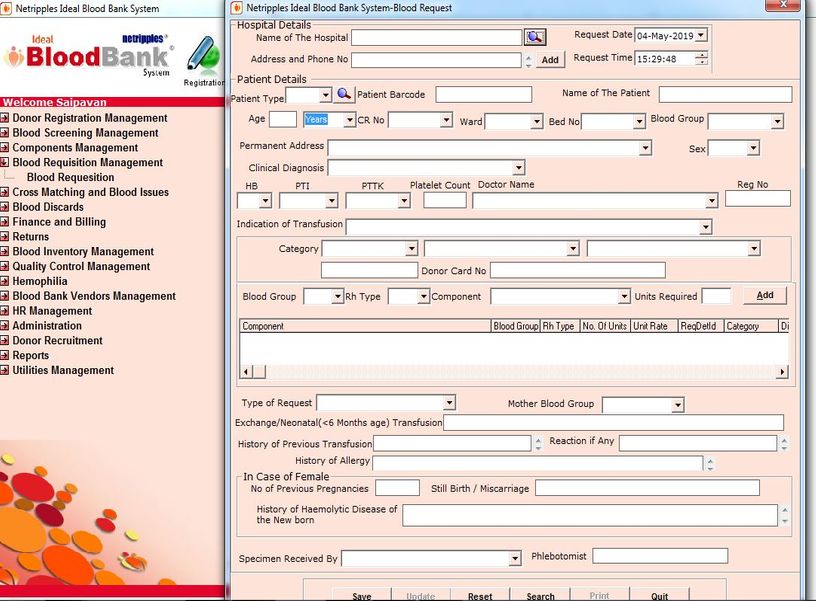This screenshot has height=601, width=816.
Task: Open Blood Bank Vendors Management menu
Action: pyautogui.click(x=94, y=296)
